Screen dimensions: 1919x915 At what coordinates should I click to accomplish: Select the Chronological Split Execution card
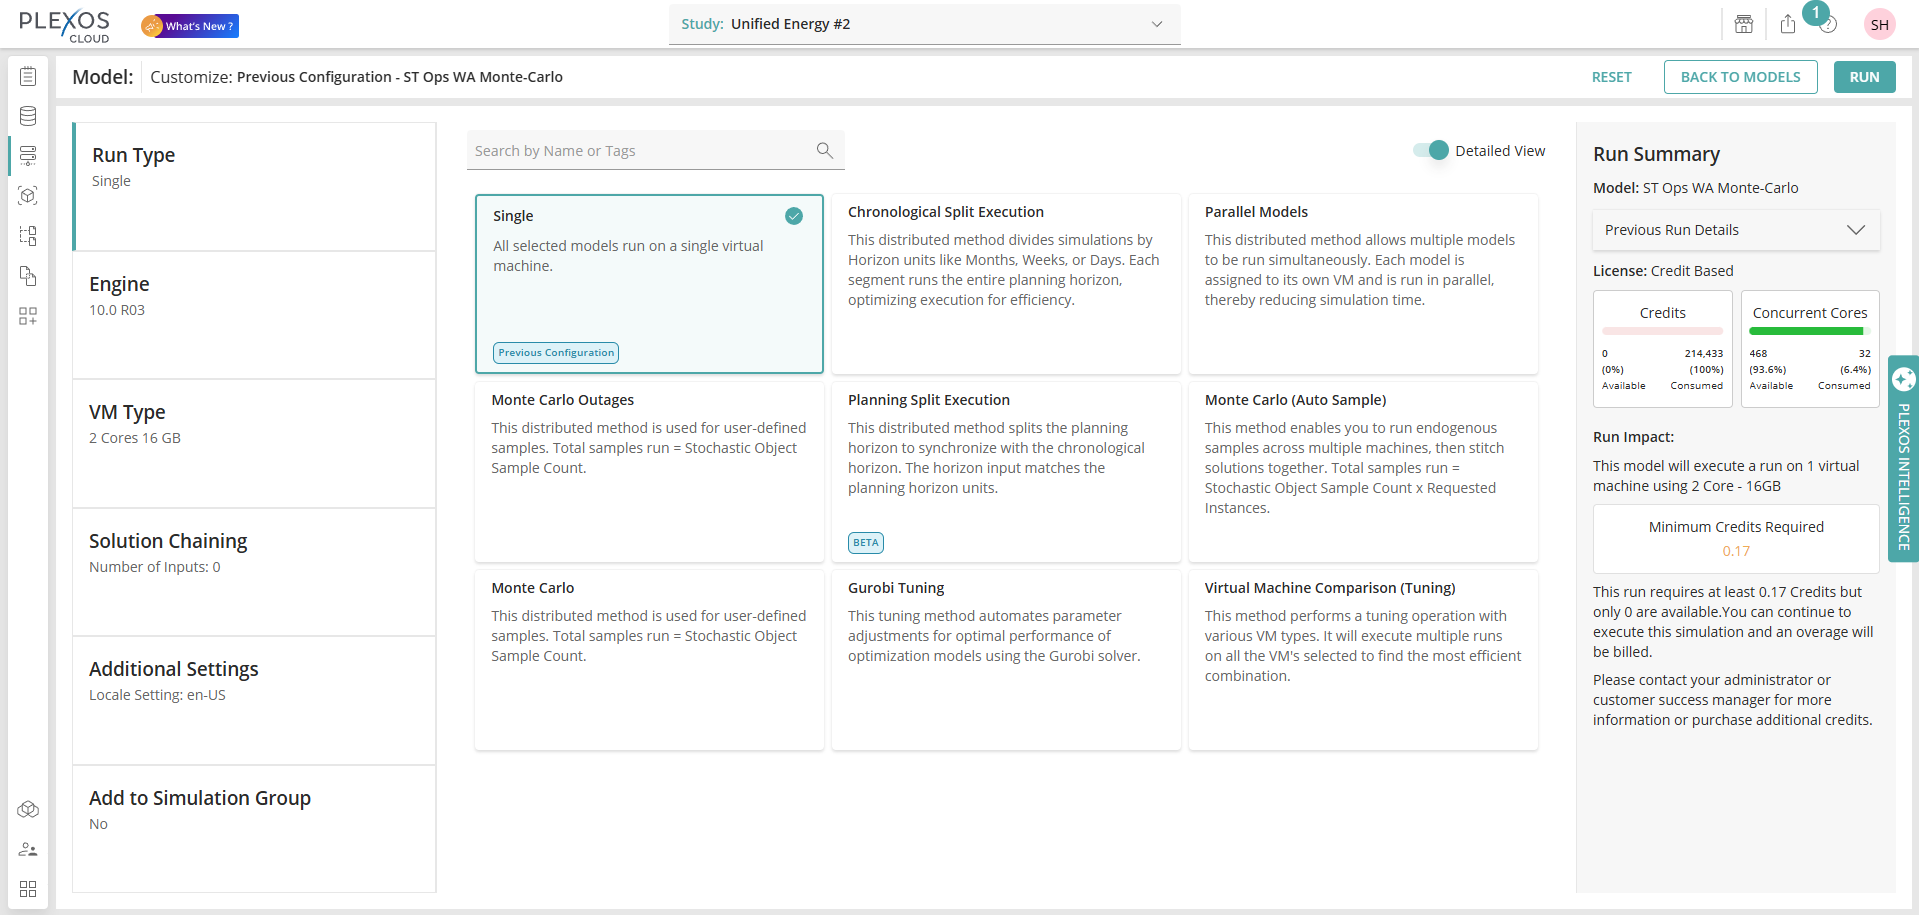point(1006,284)
